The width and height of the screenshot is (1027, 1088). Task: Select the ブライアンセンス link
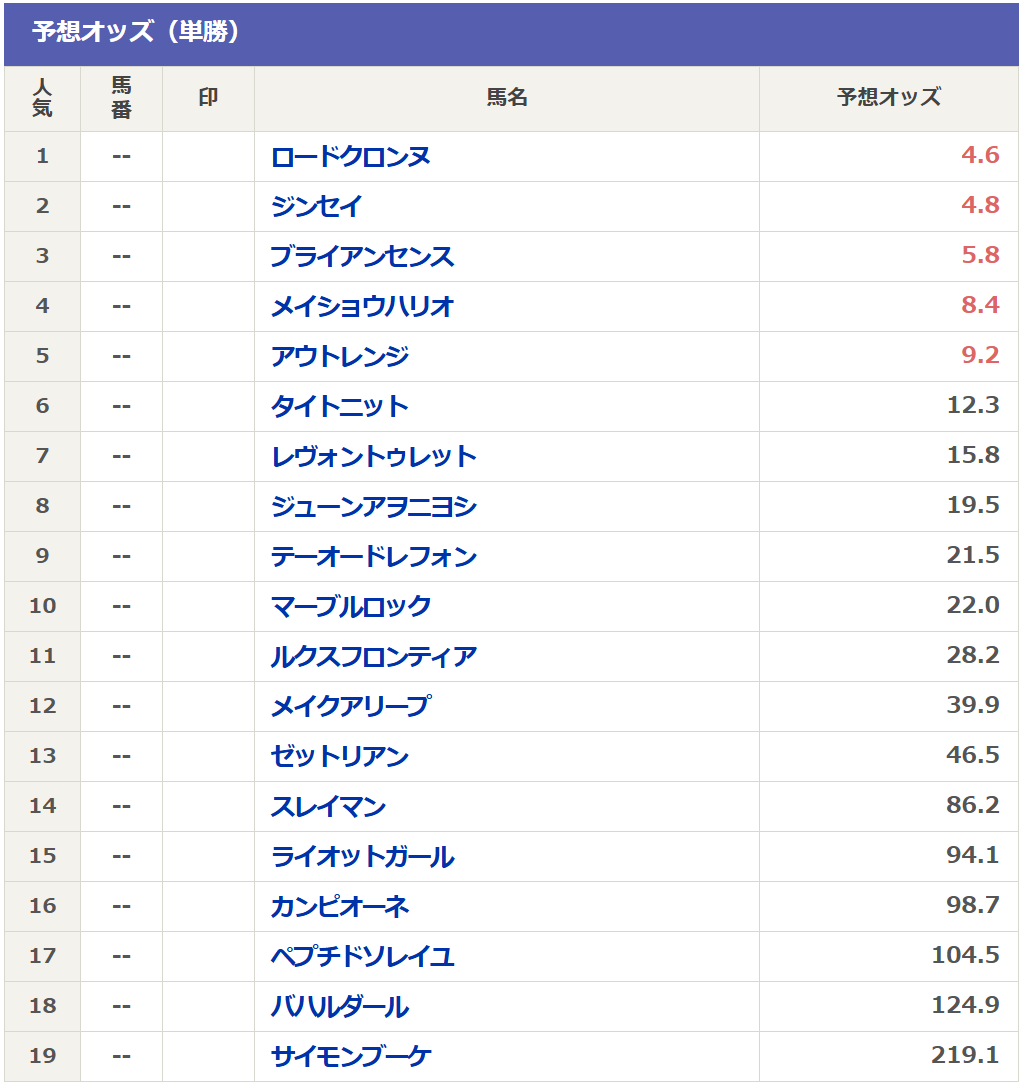(362, 257)
